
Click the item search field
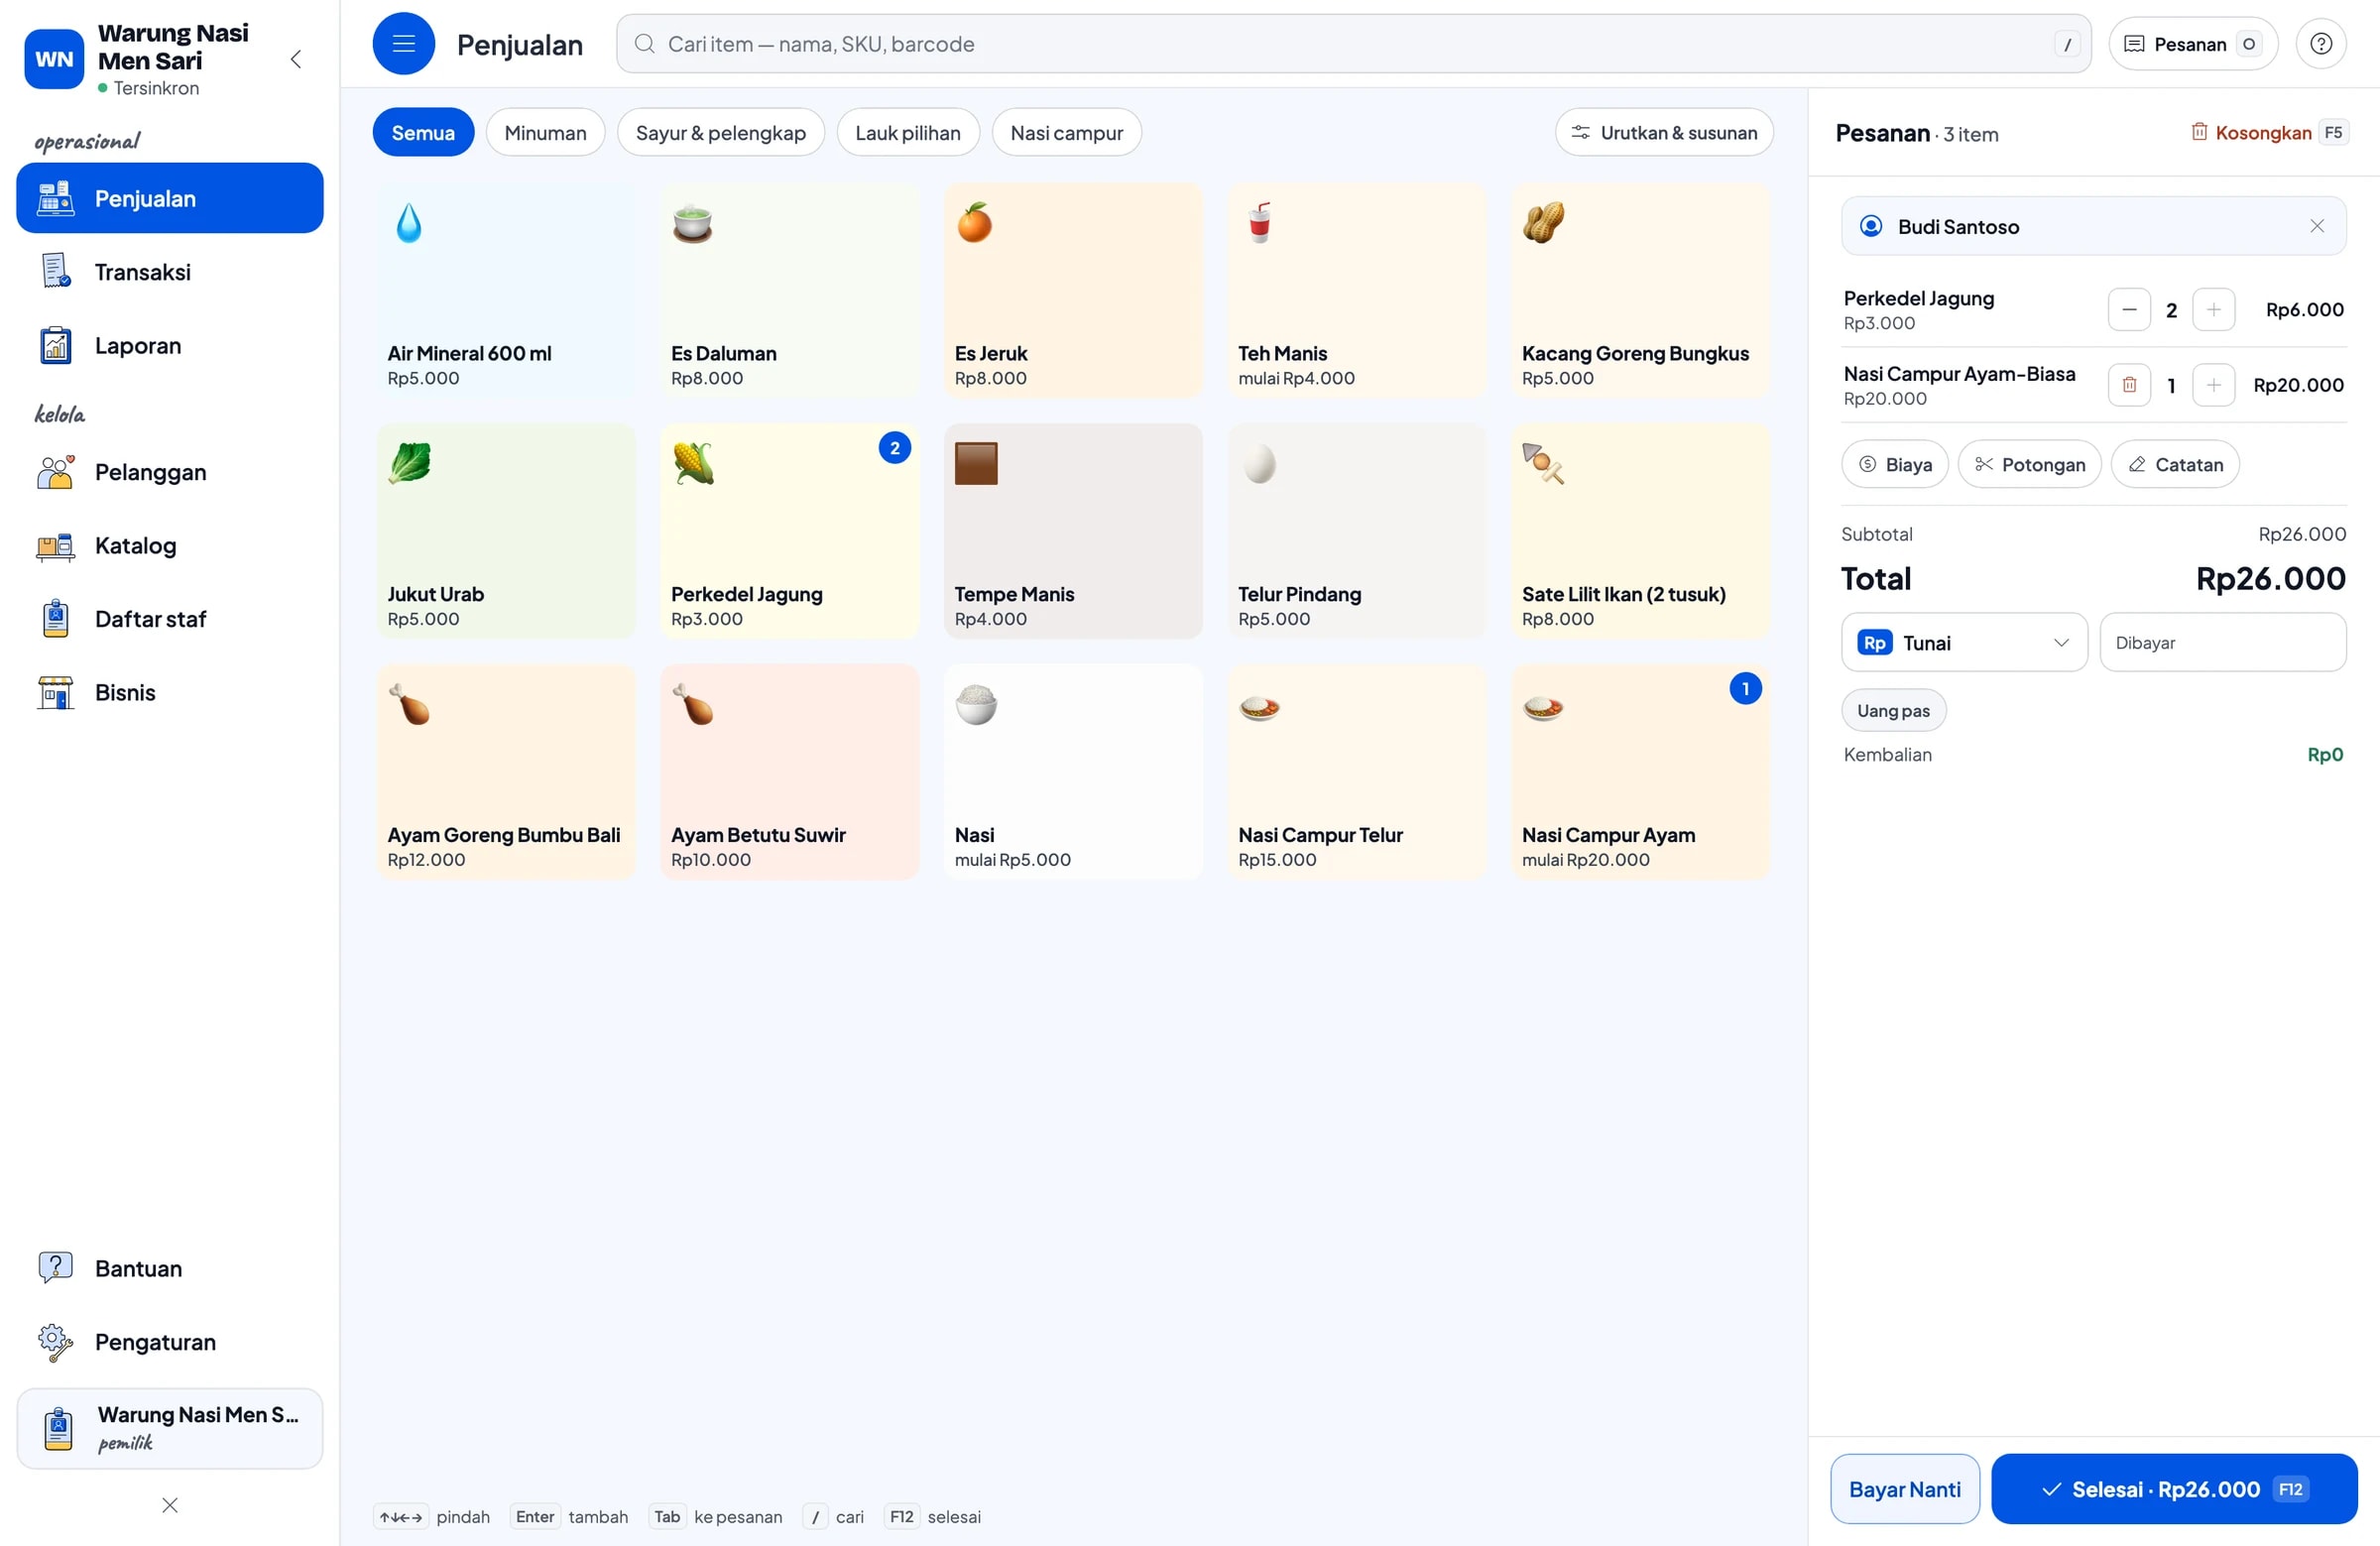click(1353, 43)
